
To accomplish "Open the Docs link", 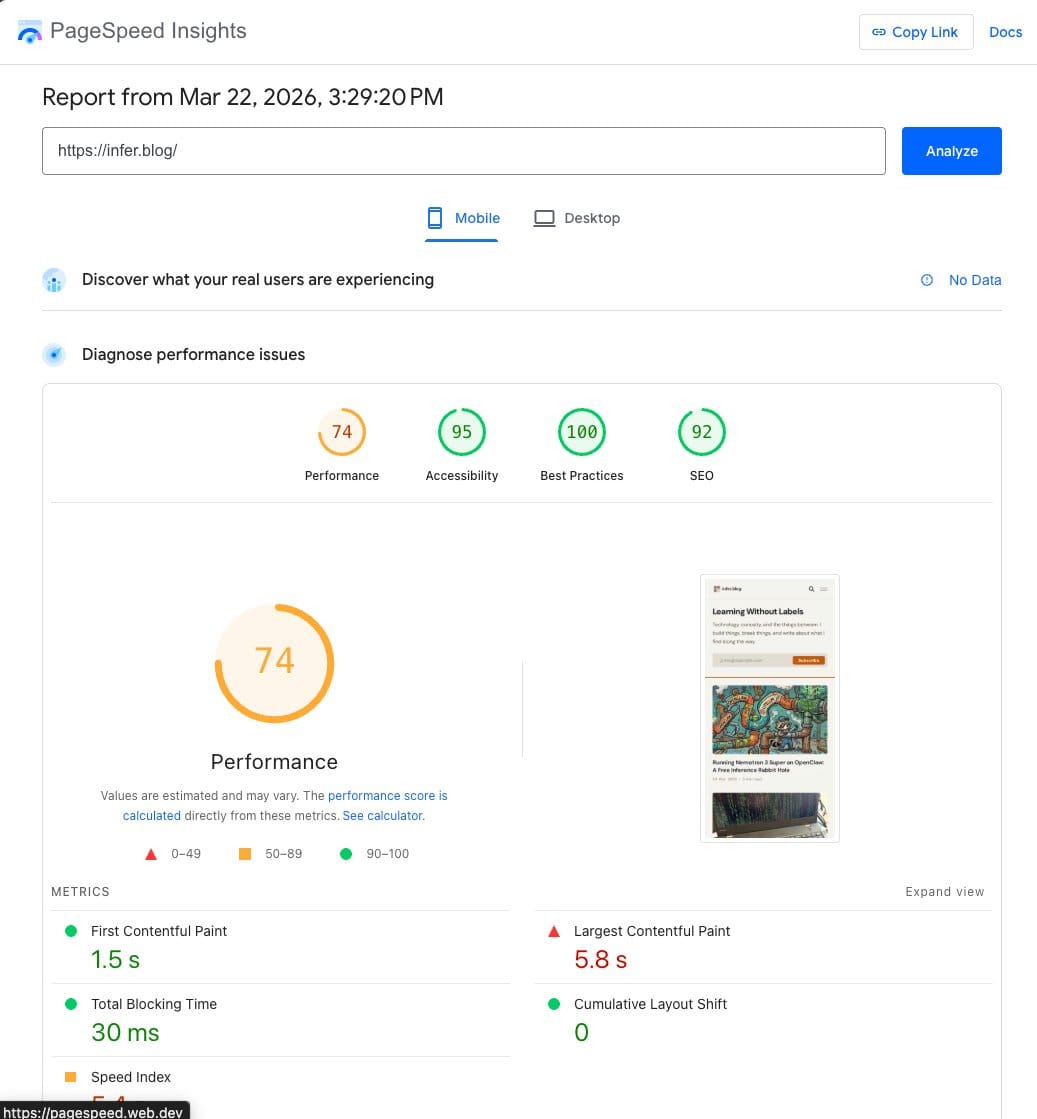I will 1005,32.
